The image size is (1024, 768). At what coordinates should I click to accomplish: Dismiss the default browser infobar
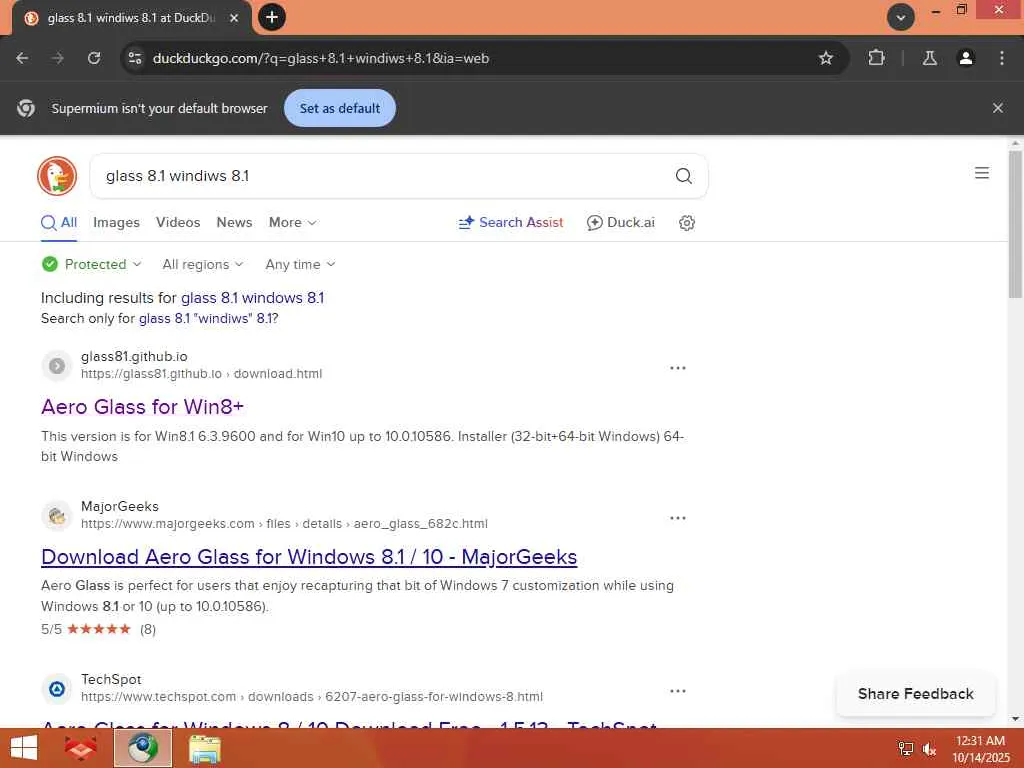997,108
